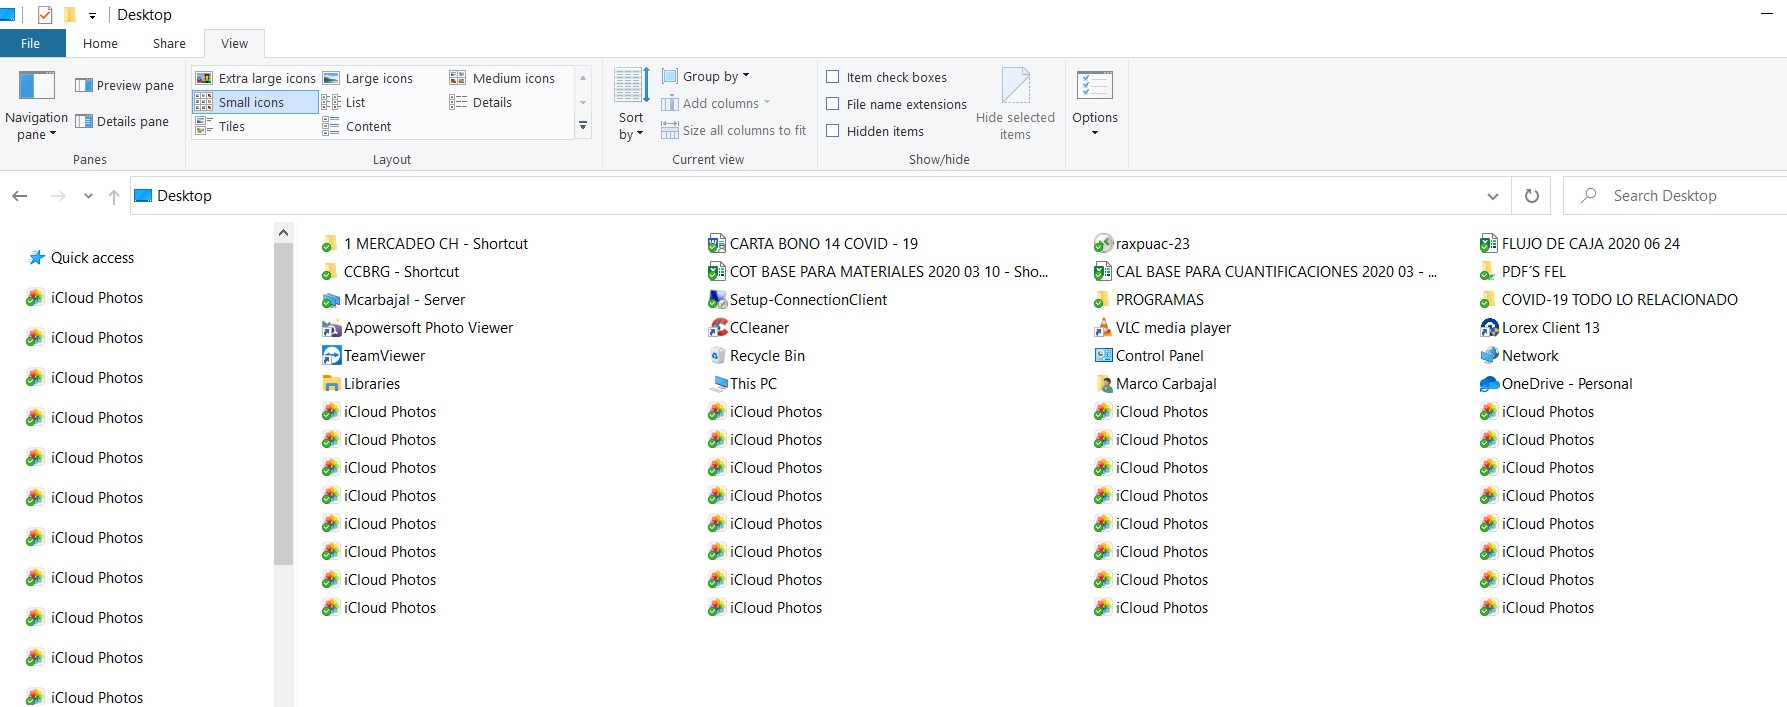
Task: Toggle the Details pane
Action: click(122, 121)
